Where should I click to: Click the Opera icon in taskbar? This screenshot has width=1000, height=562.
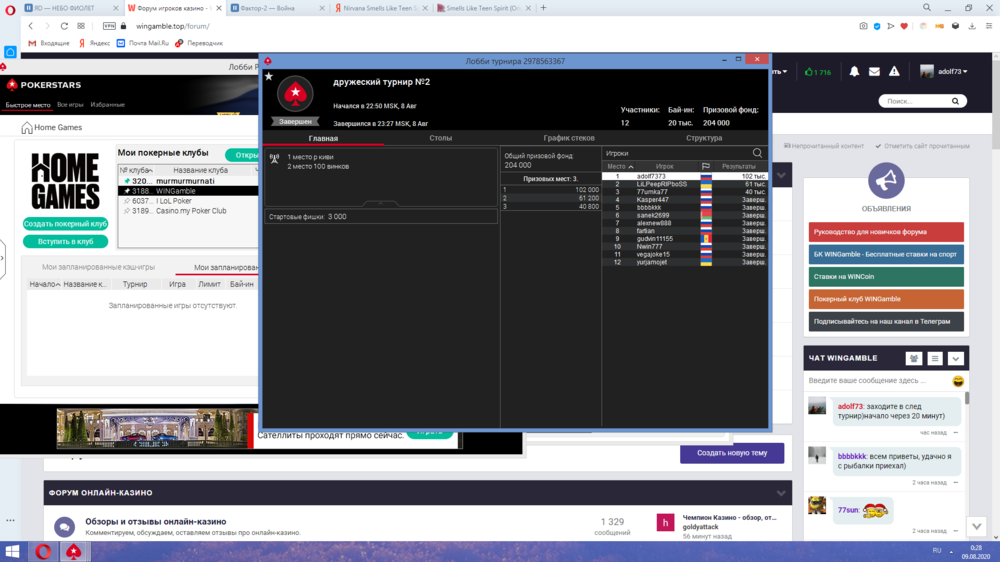(x=44, y=551)
